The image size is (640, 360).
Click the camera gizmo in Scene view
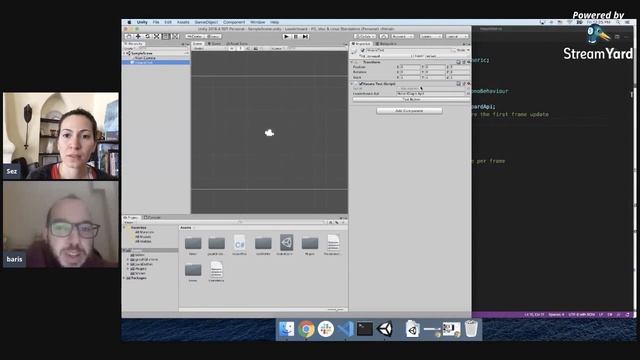(x=269, y=133)
